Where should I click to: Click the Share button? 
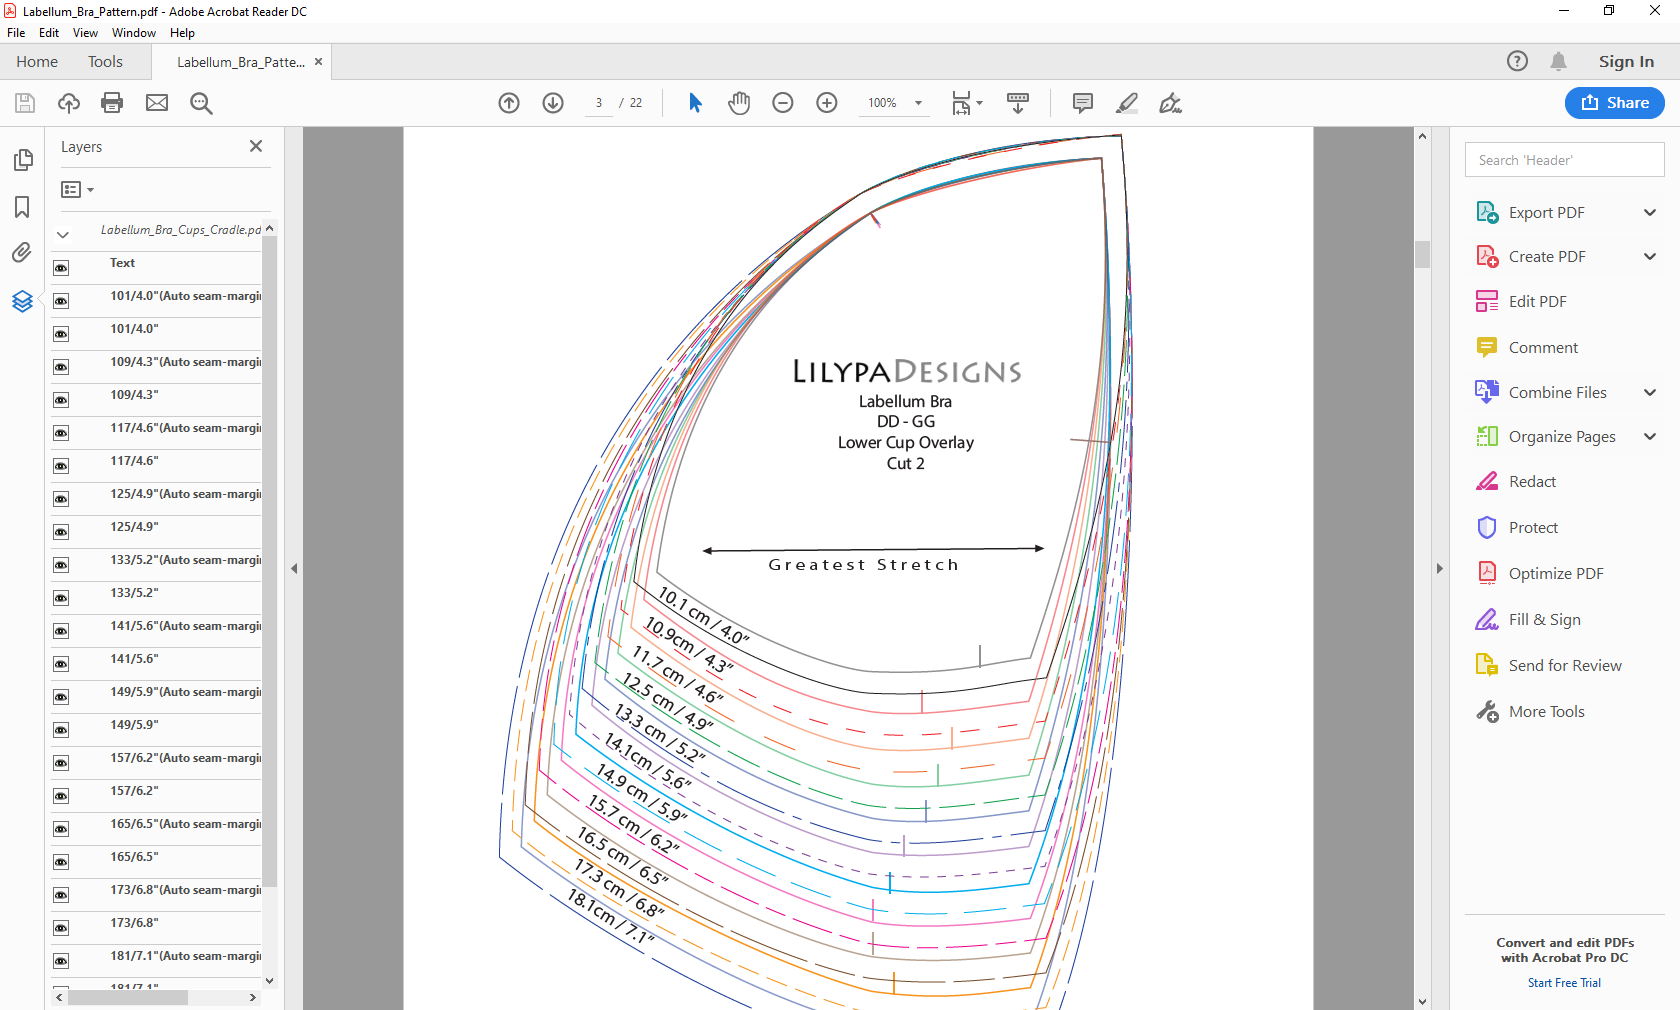click(x=1614, y=103)
